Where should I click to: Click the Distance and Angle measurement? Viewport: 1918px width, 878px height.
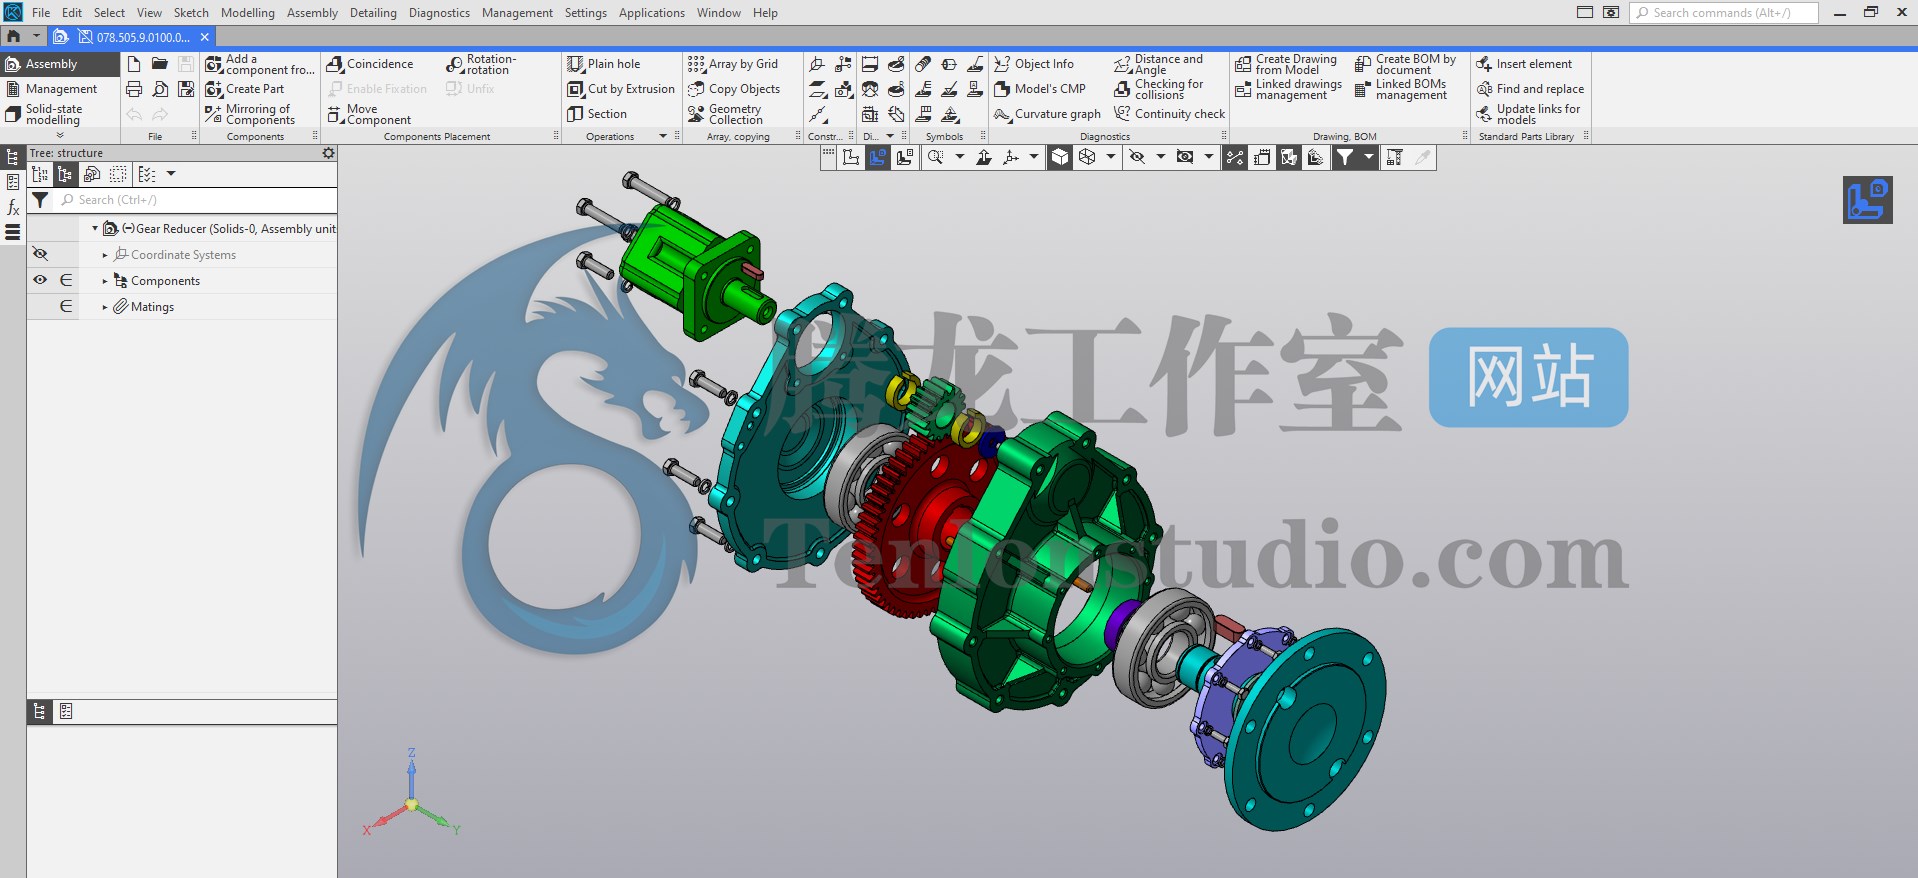pos(1159,64)
